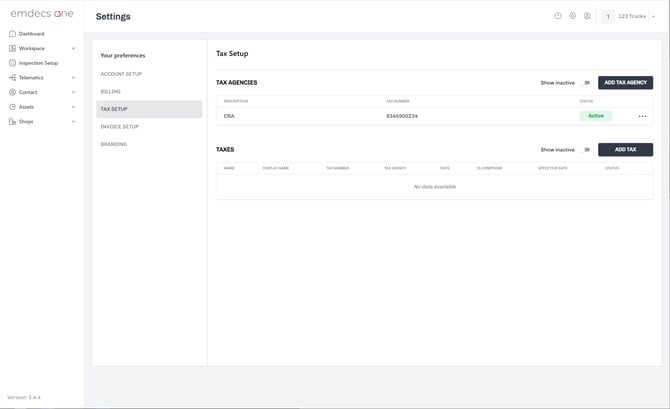Viewport: 670px width, 409px height.
Task: Click the Name column header in Taxes table
Action: [x=229, y=168]
